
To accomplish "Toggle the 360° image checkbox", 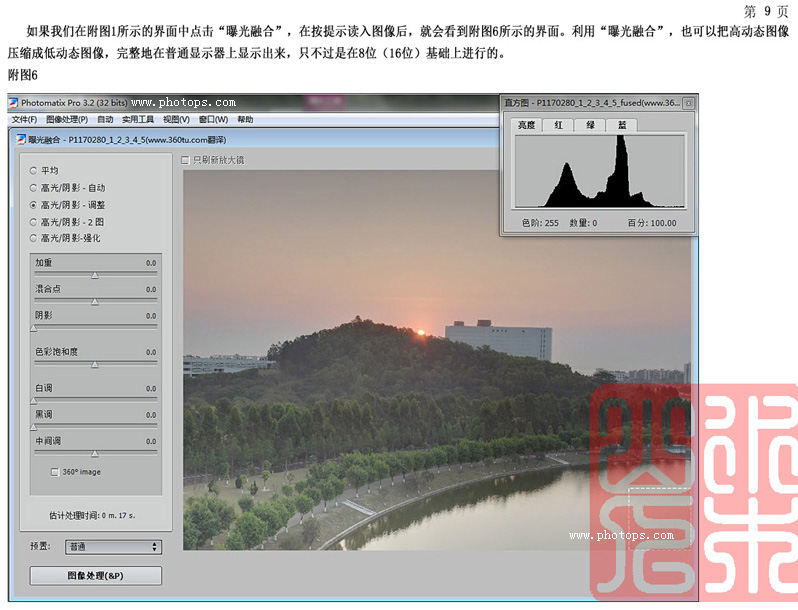I will pyautogui.click(x=55, y=472).
